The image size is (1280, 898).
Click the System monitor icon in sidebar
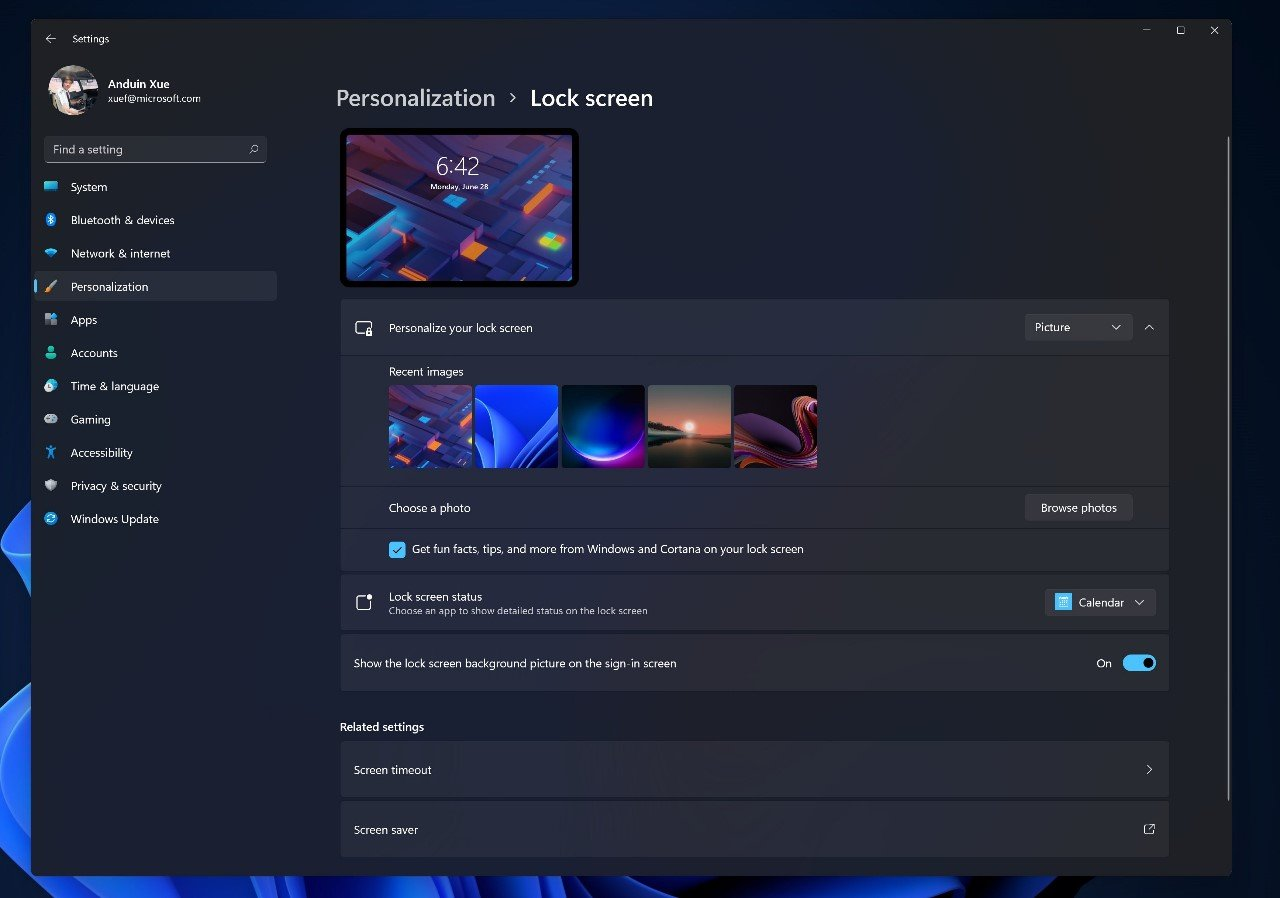51,187
